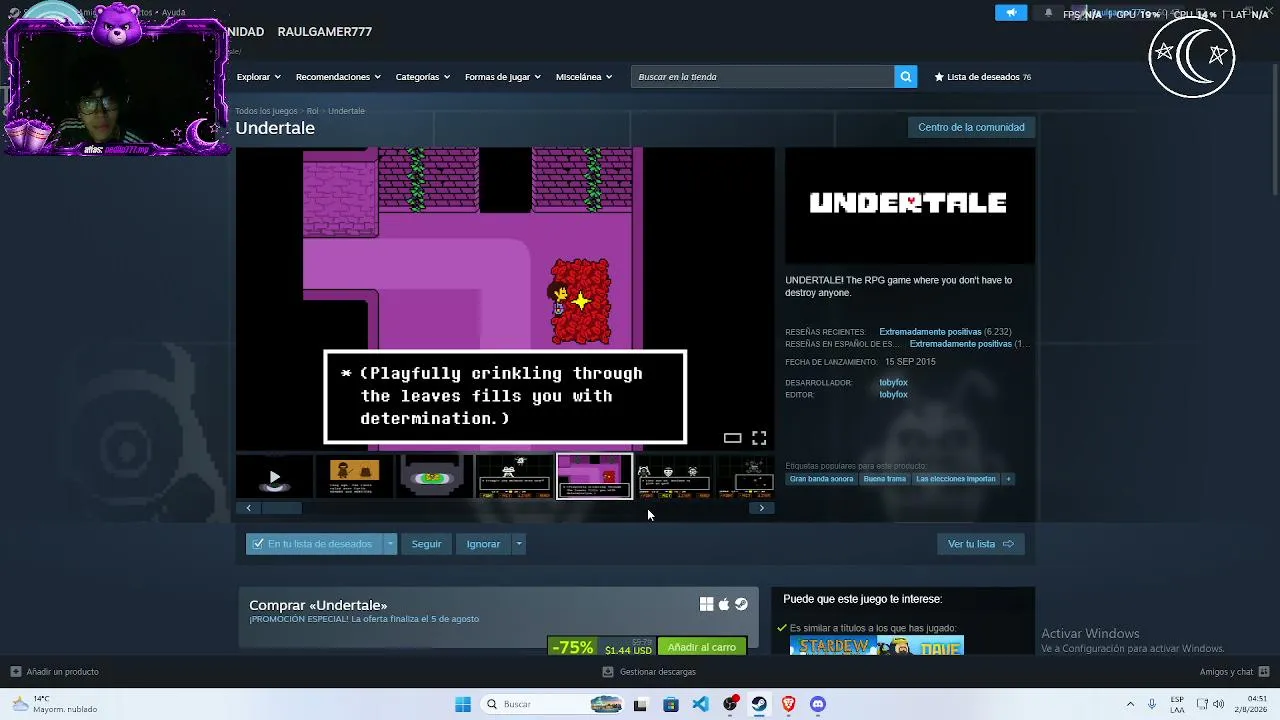Click the Todos los juegos breadcrumb
Viewport: 1280px width, 720px height.
coord(266,111)
